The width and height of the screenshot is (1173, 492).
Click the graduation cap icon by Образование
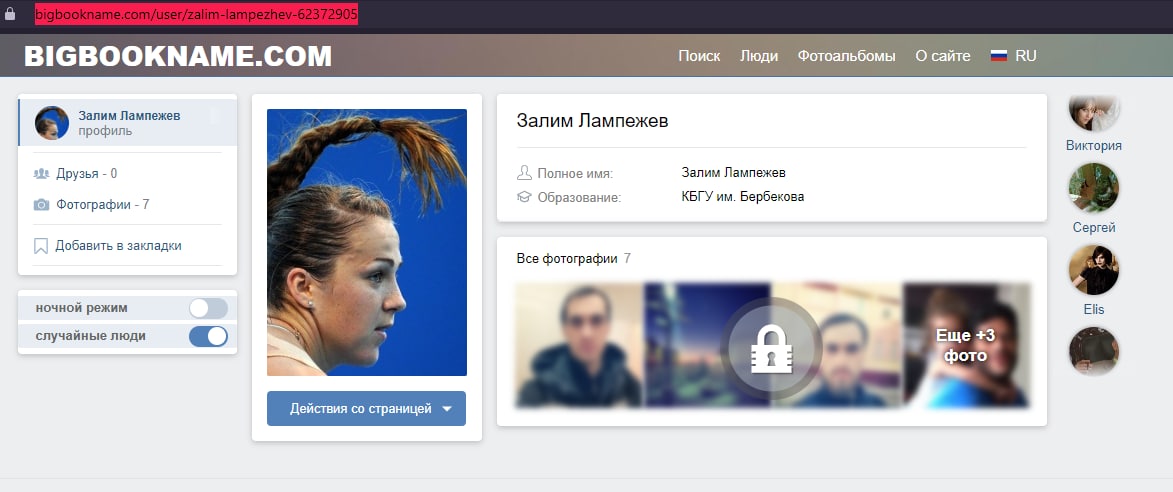524,197
